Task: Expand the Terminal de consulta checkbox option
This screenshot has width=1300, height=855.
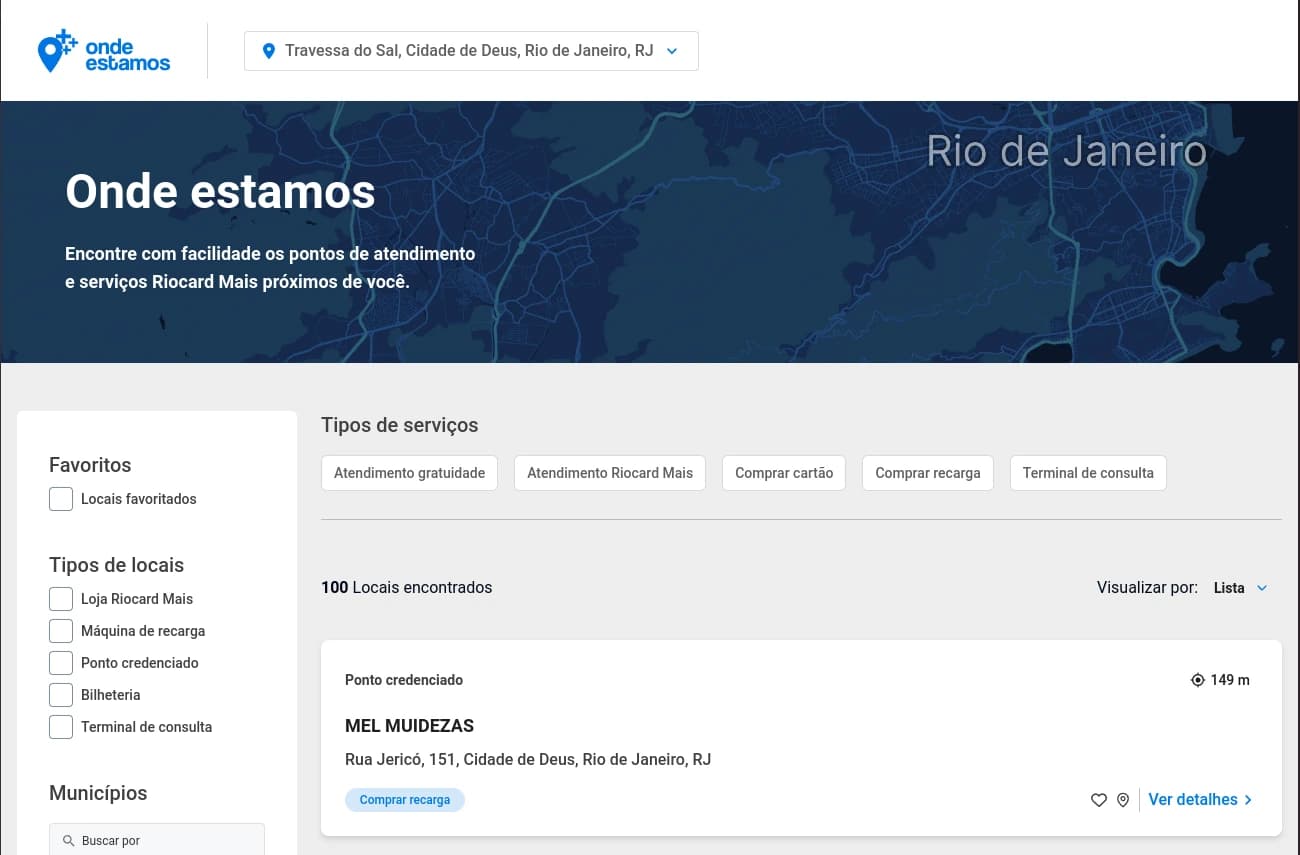Action: [61, 727]
